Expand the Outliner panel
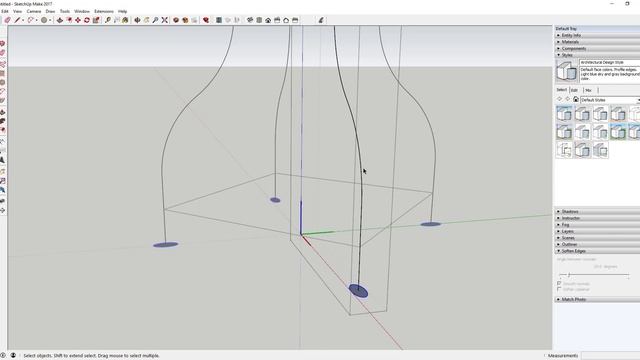Viewport: 640px width, 360px height. pyautogui.click(x=597, y=244)
